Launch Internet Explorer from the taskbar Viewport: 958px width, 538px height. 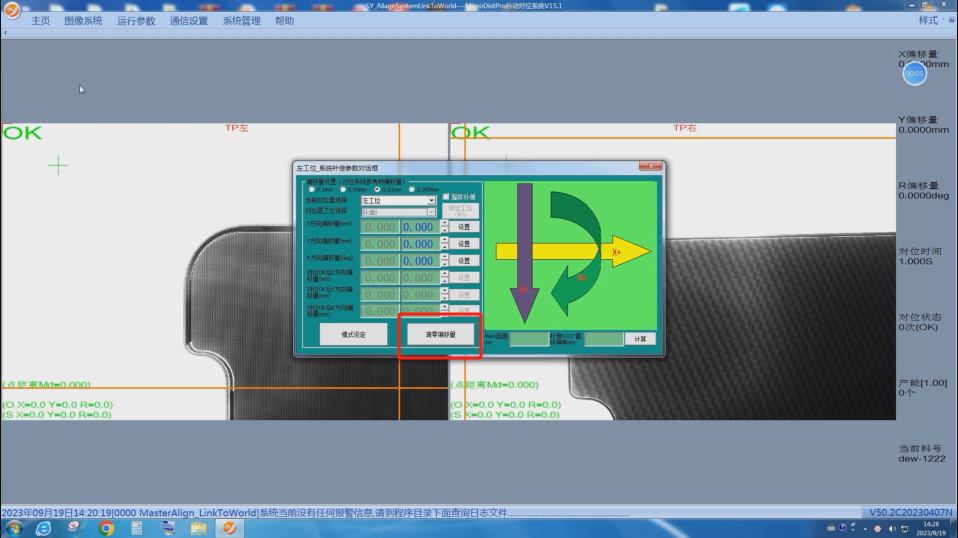(x=46, y=528)
